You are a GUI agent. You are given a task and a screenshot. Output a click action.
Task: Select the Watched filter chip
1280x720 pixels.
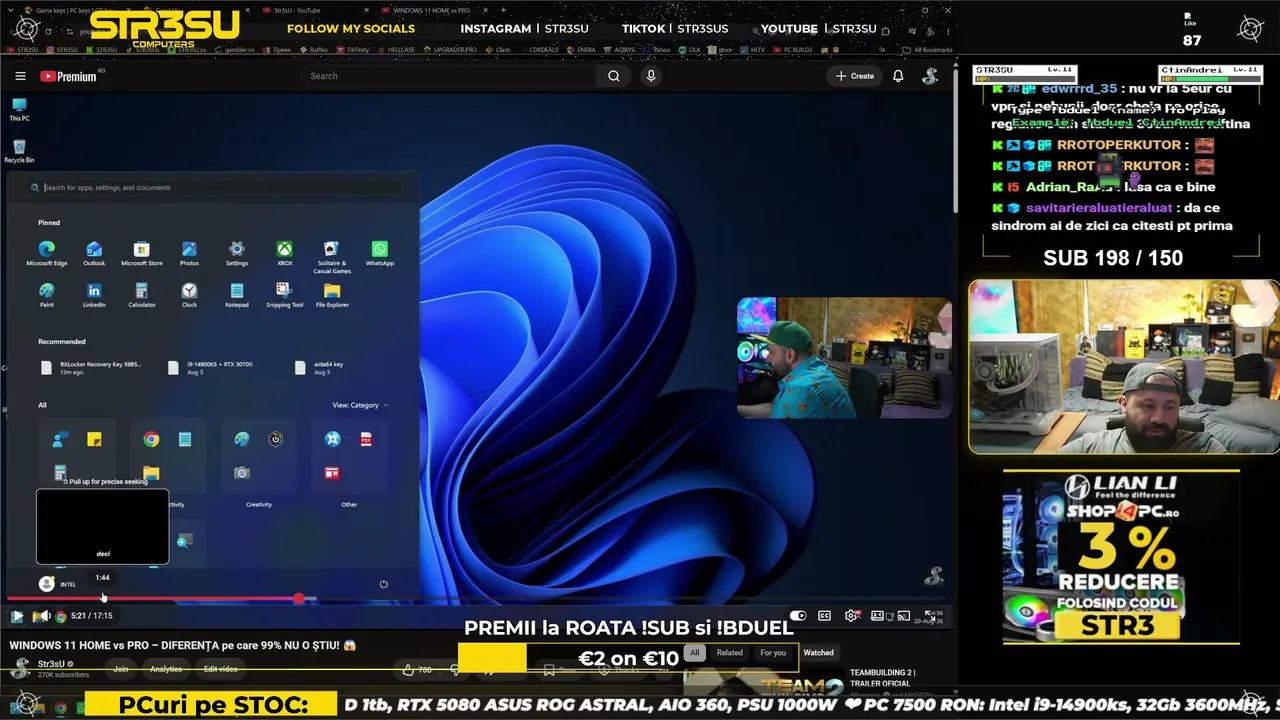[x=818, y=653]
